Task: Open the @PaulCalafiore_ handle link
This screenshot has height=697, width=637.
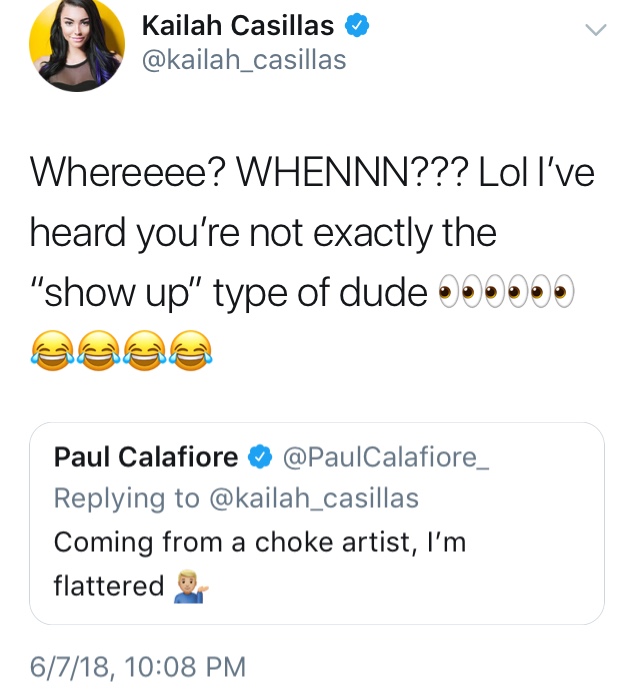Action: point(386,457)
